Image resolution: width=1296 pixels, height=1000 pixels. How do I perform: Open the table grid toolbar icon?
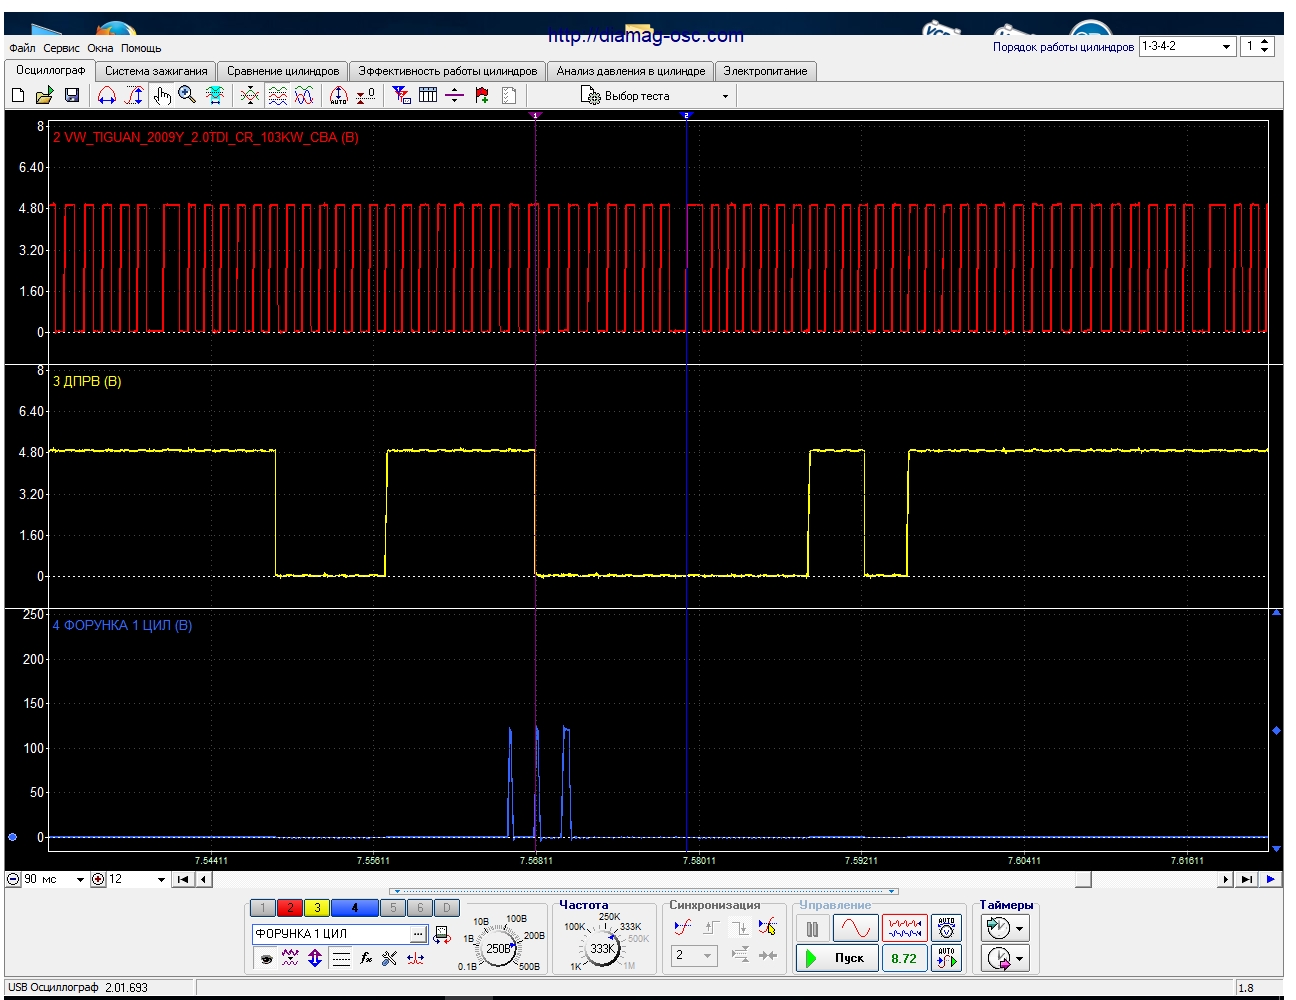(428, 95)
